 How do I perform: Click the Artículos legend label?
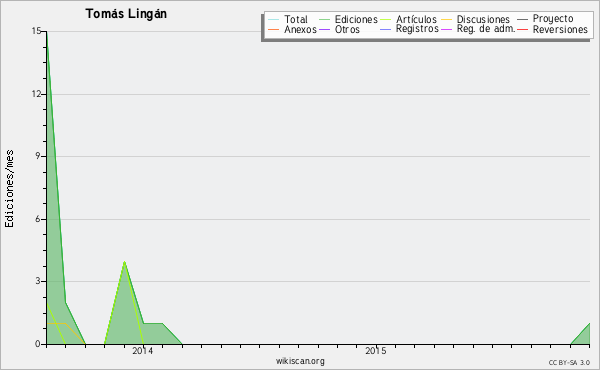tap(416, 19)
